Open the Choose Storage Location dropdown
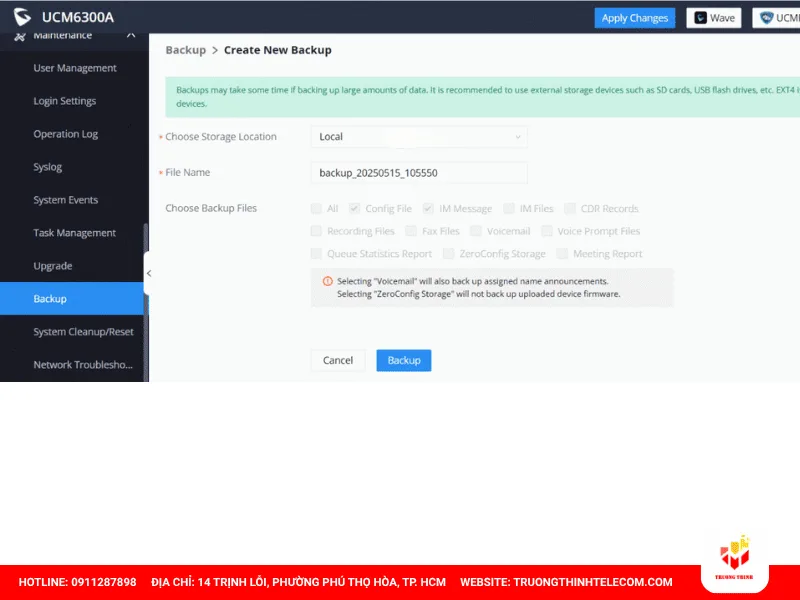This screenshot has height=600, width=800. point(419,137)
